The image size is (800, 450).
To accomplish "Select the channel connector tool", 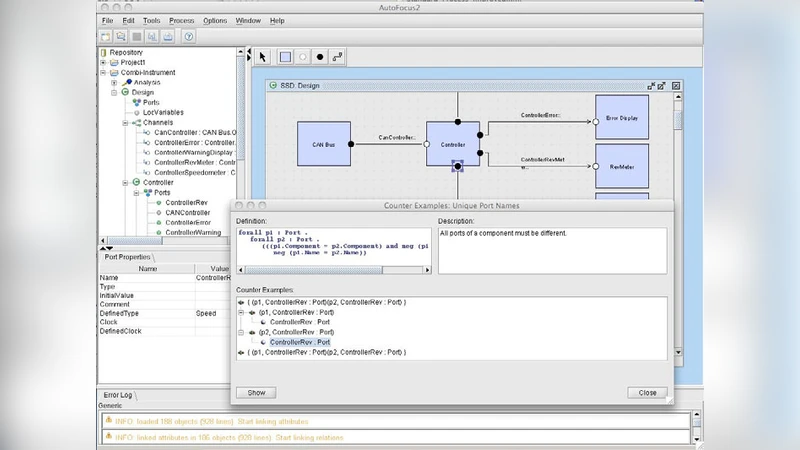I will tap(338, 57).
